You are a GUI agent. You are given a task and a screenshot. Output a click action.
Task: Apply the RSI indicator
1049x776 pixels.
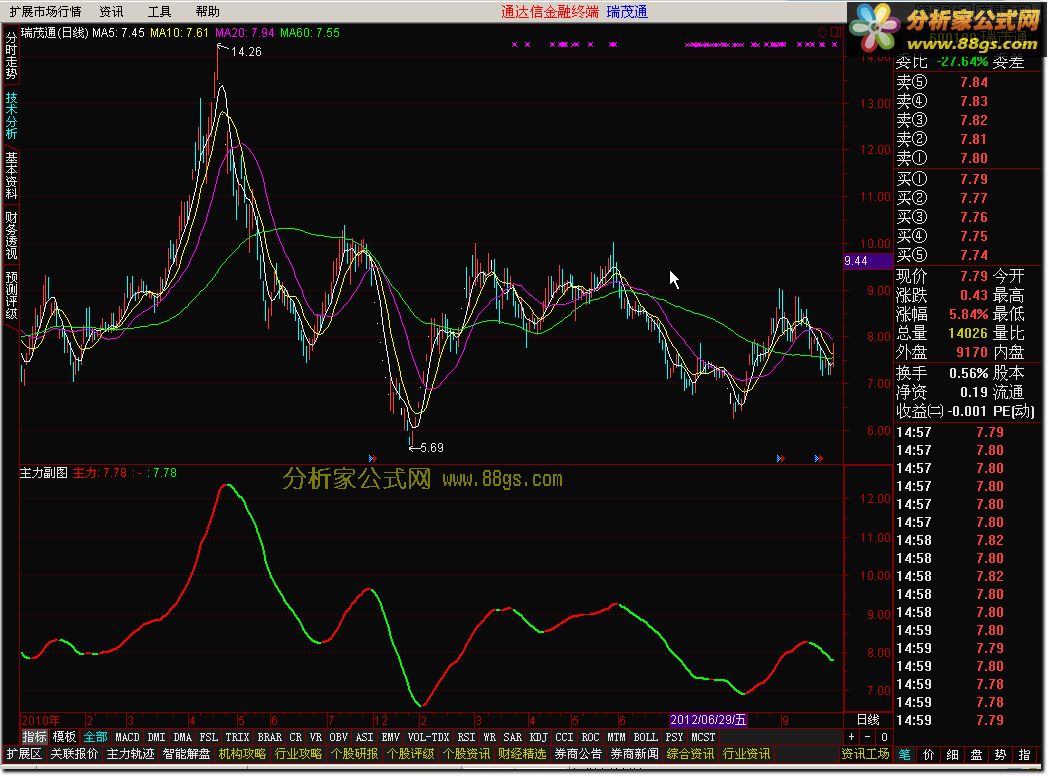pos(466,737)
